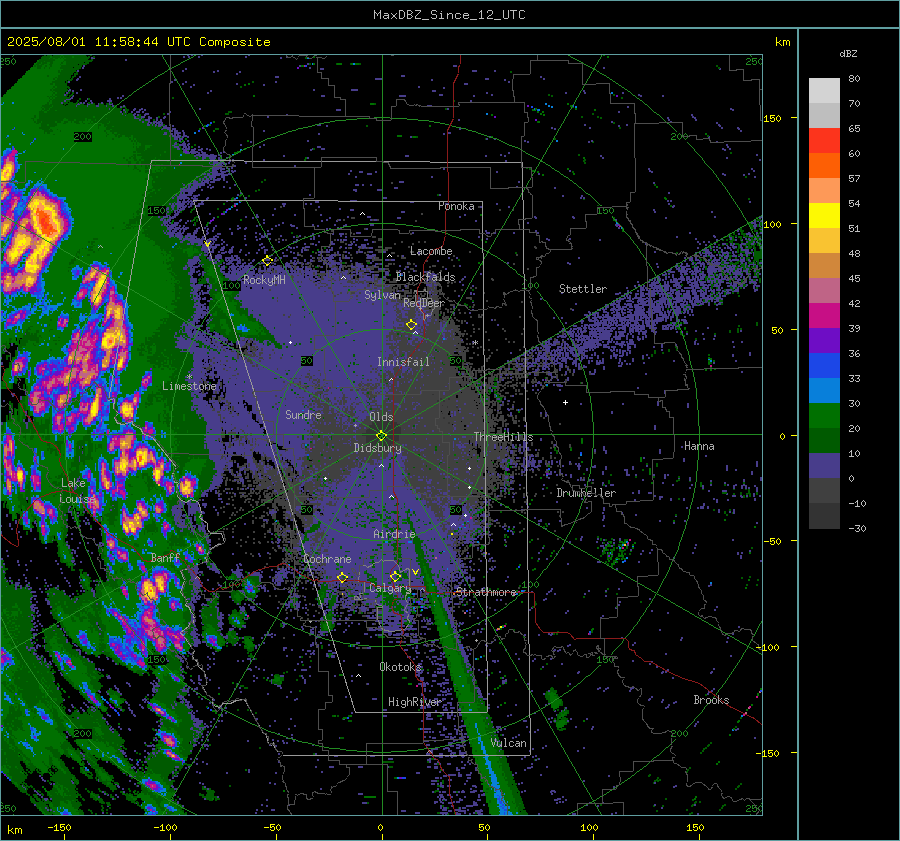This screenshot has height=841, width=900.
Task: Click the Vulcan city label
Action: point(508,743)
